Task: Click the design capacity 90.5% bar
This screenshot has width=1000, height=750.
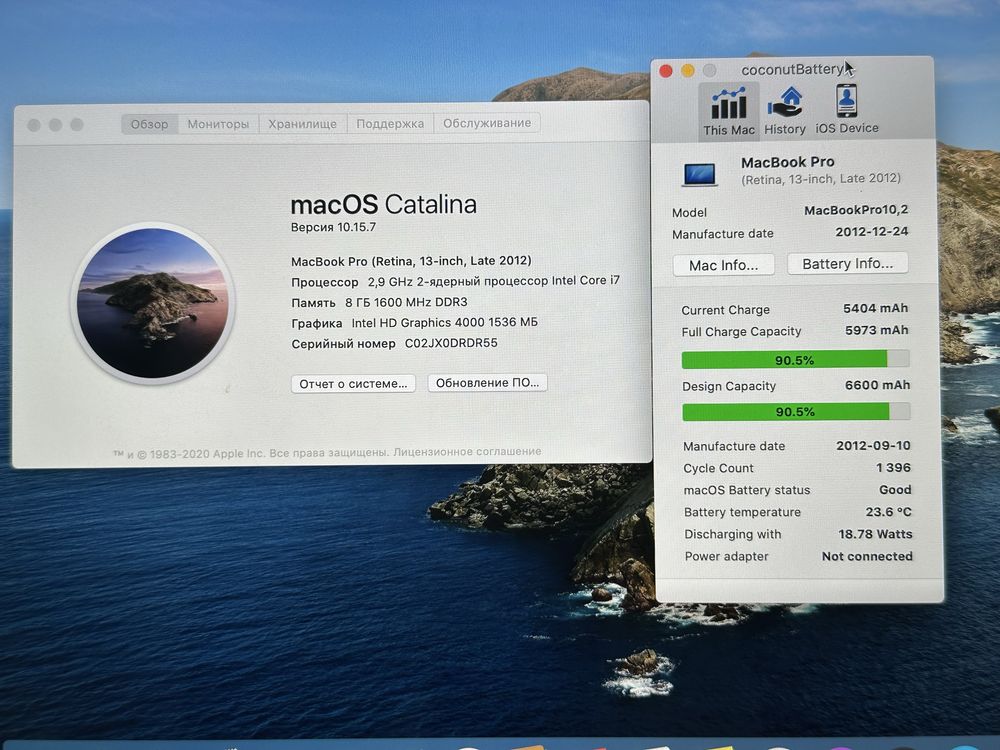Action: 795,411
